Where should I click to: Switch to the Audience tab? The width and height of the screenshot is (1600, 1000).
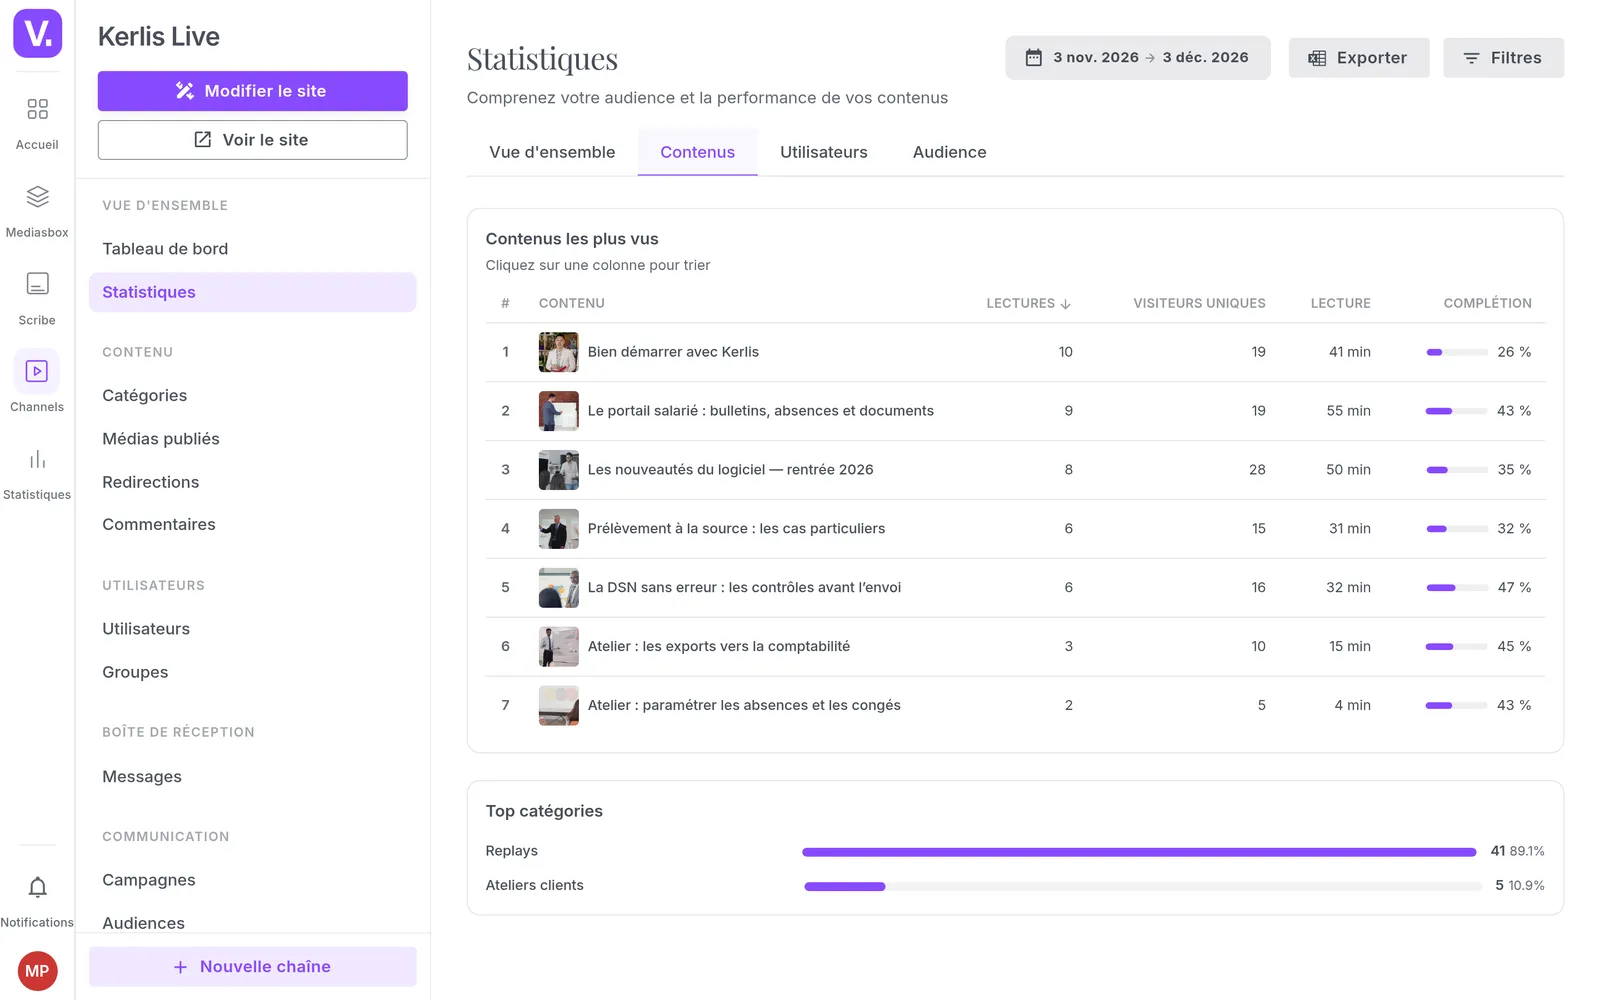point(949,152)
